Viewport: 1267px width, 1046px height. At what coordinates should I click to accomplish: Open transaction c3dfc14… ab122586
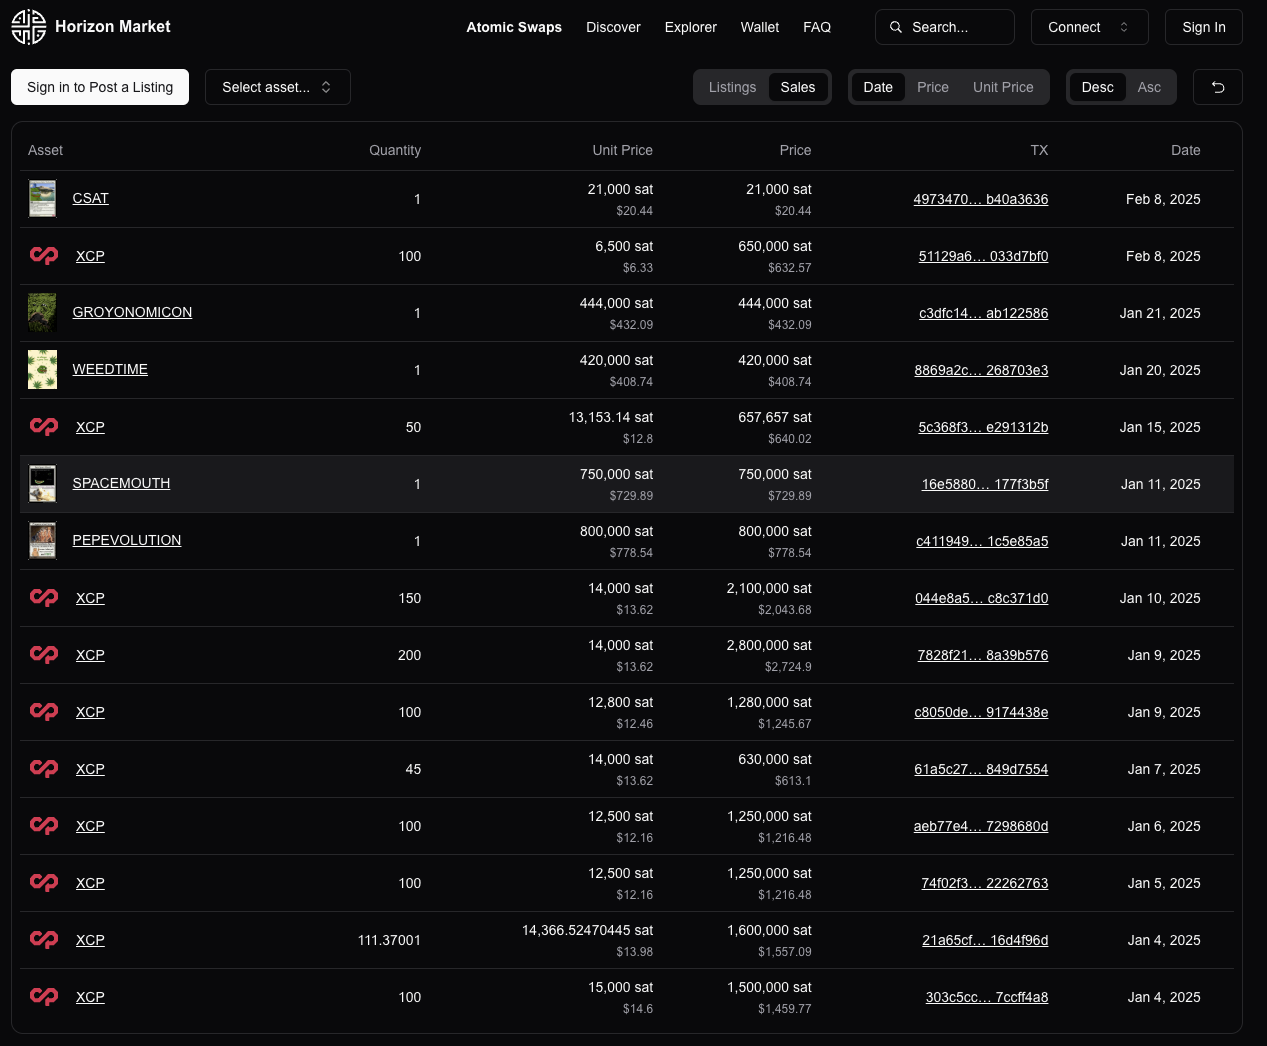(x=984, y=313)
